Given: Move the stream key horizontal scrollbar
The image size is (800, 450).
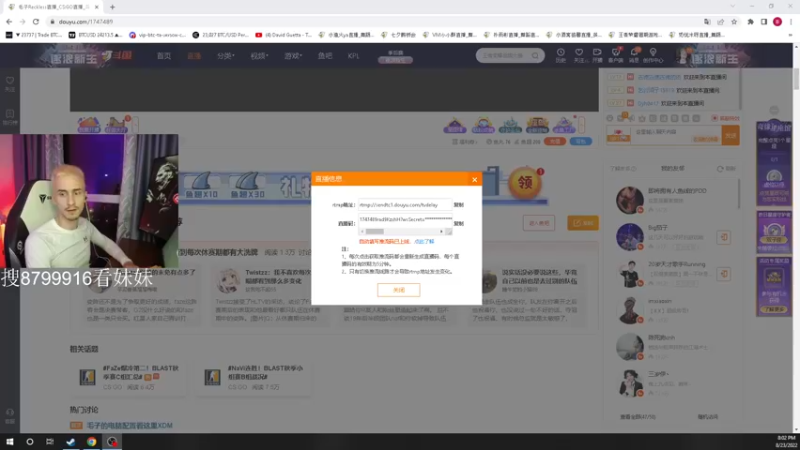Looking at the screenshot, I should pos(374,232).
